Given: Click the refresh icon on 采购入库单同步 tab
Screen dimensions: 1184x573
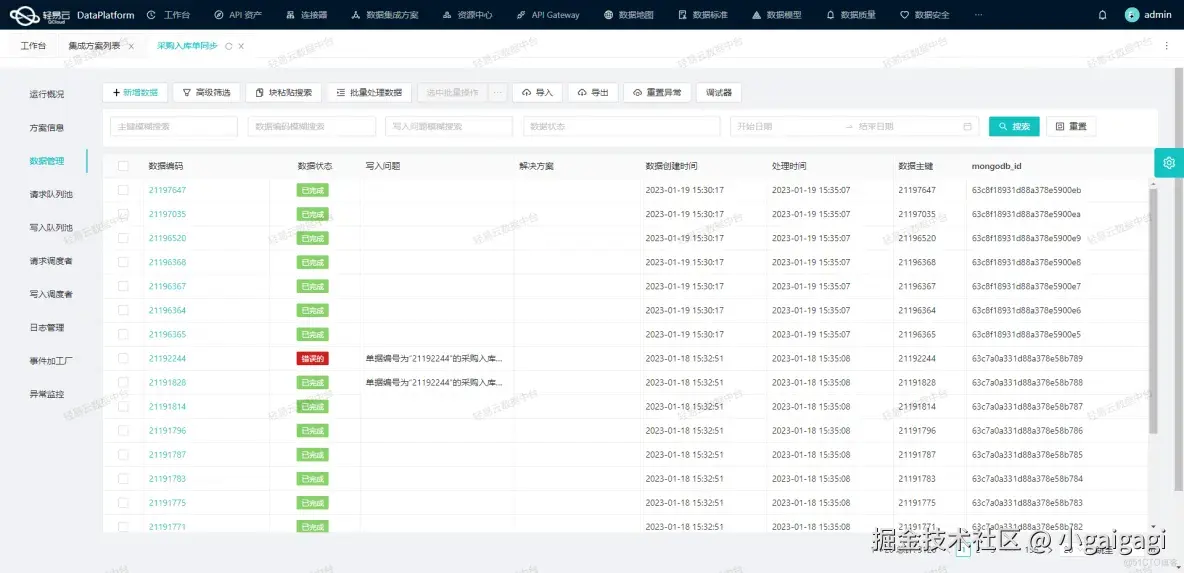Looking at the screenshot, I should point(229,46).
